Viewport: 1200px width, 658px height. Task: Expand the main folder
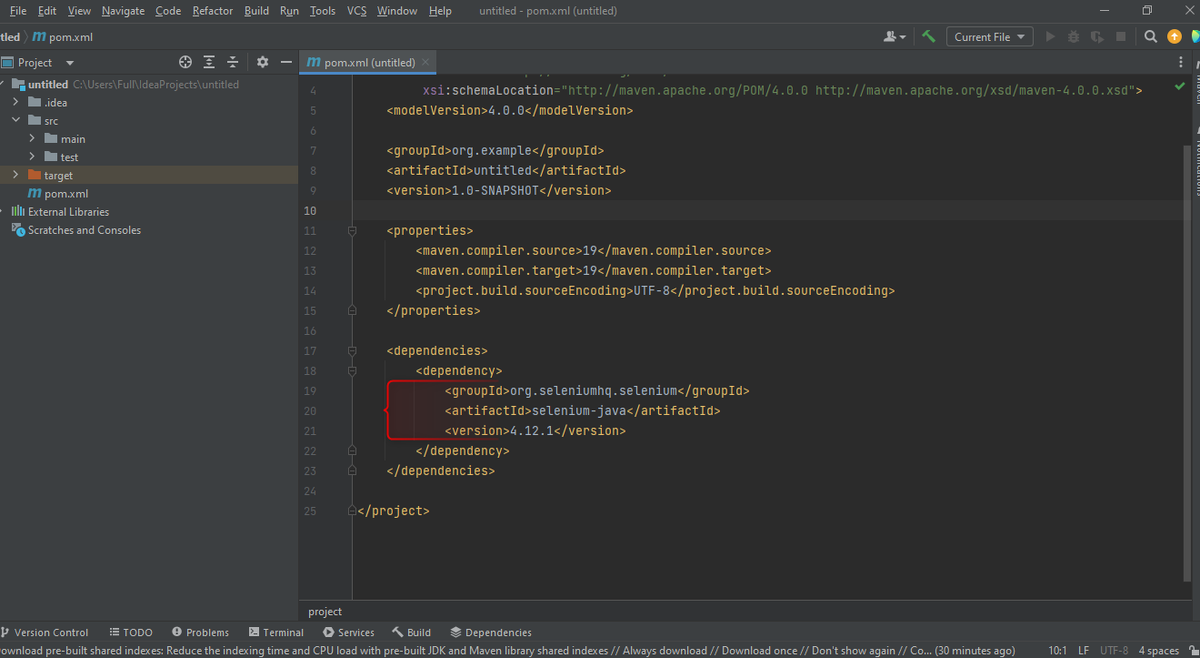click(x=32, y=138)
